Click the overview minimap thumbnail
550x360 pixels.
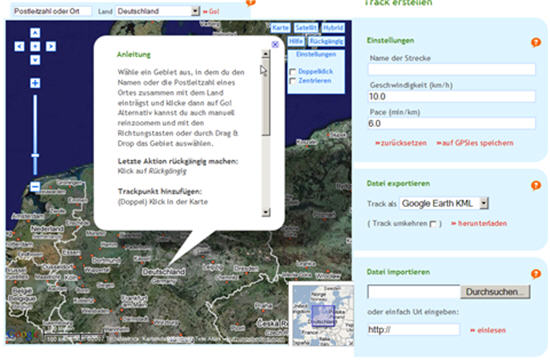pyautogui.click(x=322, y=314)
